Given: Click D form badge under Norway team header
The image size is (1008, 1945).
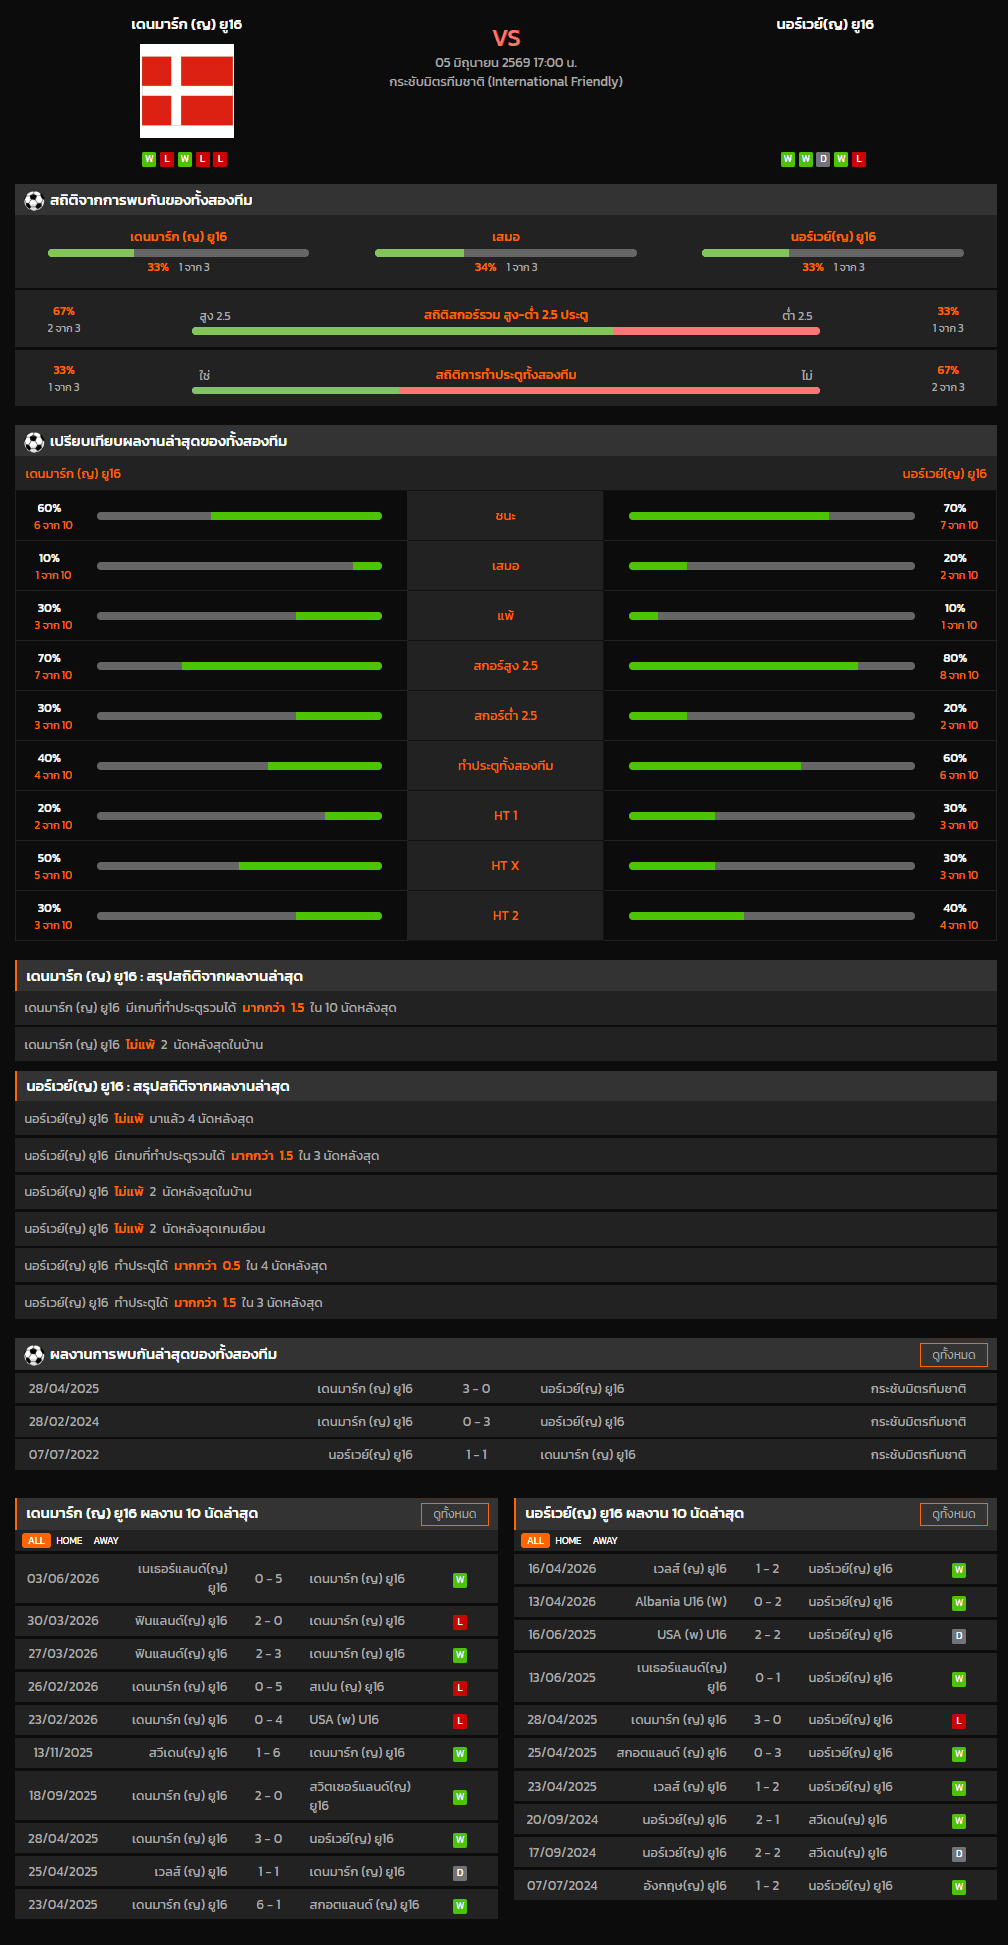Looking at the screenshot, I should pyautogui.click(x=823, y=159).
